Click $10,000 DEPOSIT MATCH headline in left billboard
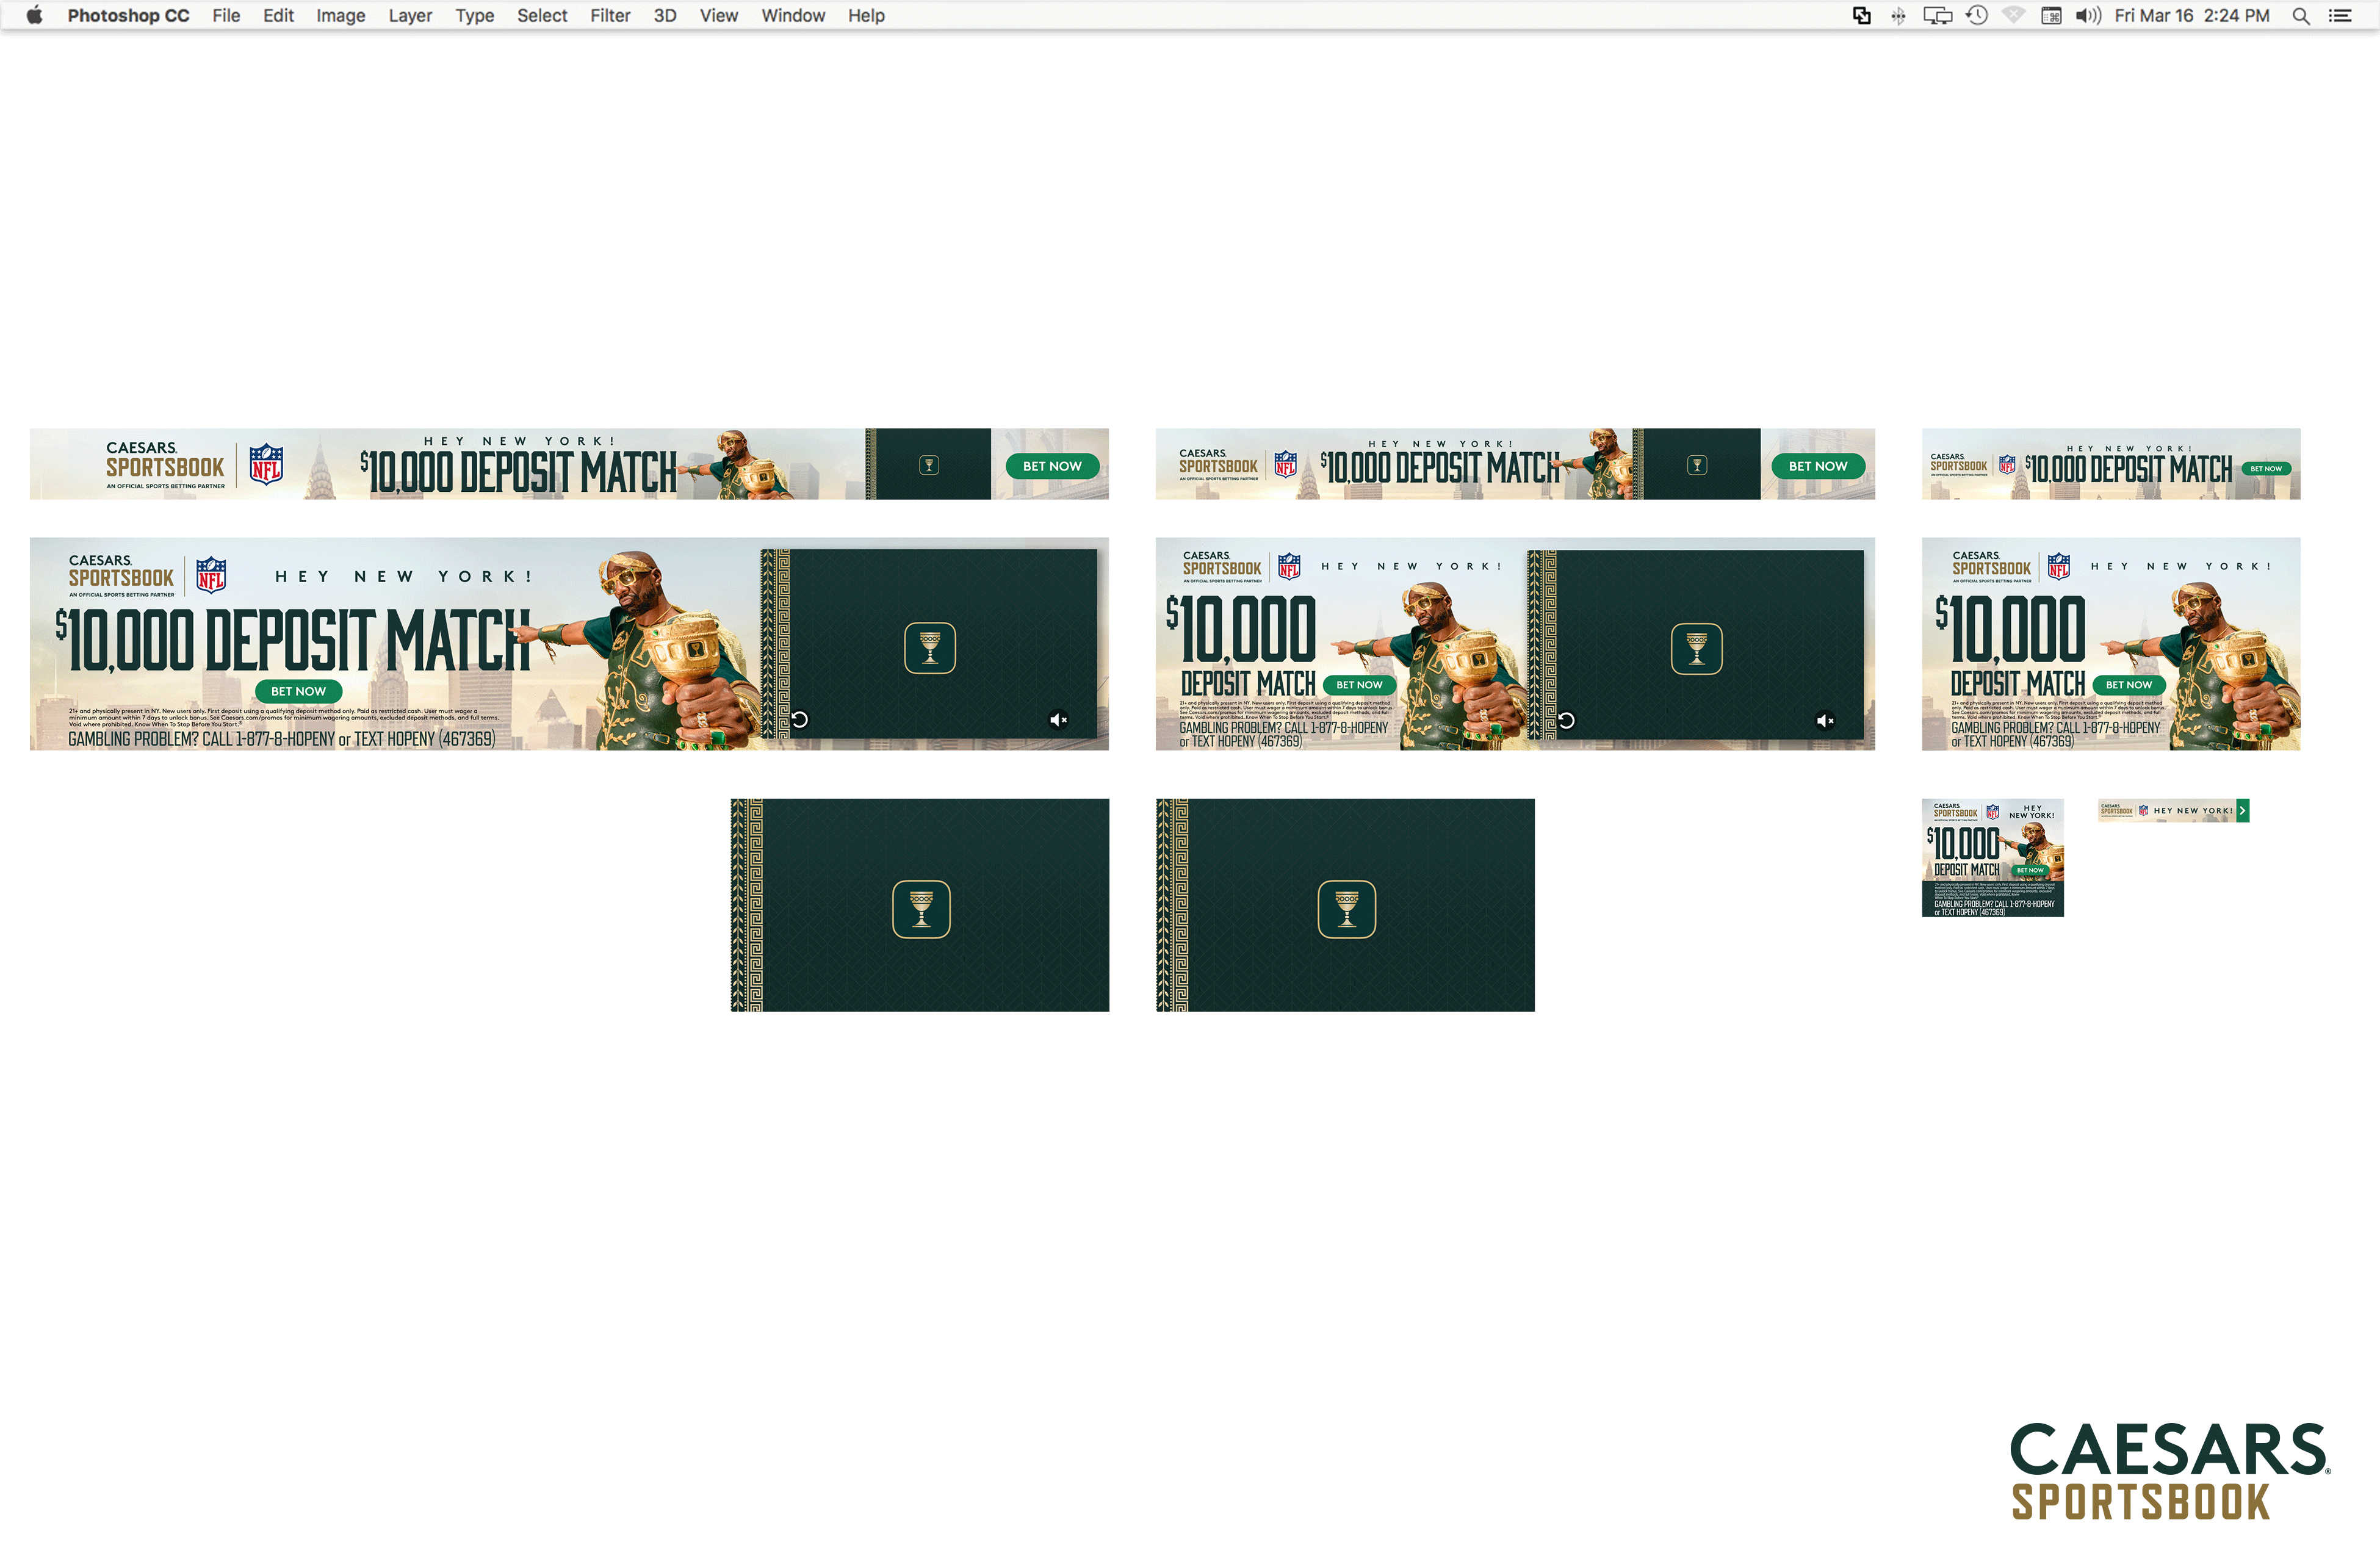This screenshot has height=1567, width=2380. click(x=293, y=640)
